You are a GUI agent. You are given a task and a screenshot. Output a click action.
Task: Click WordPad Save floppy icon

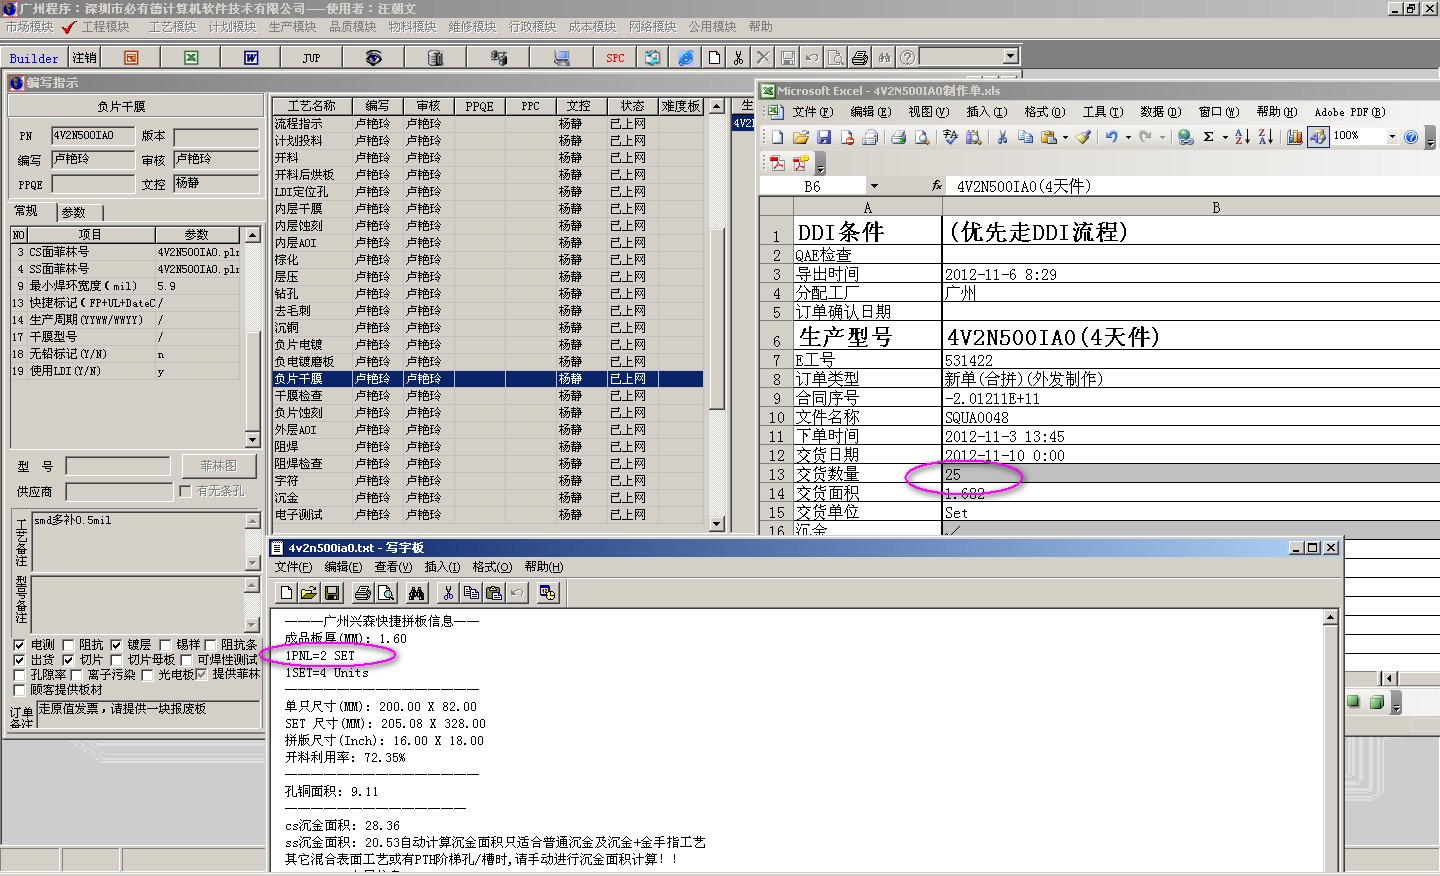coord(332,593)
